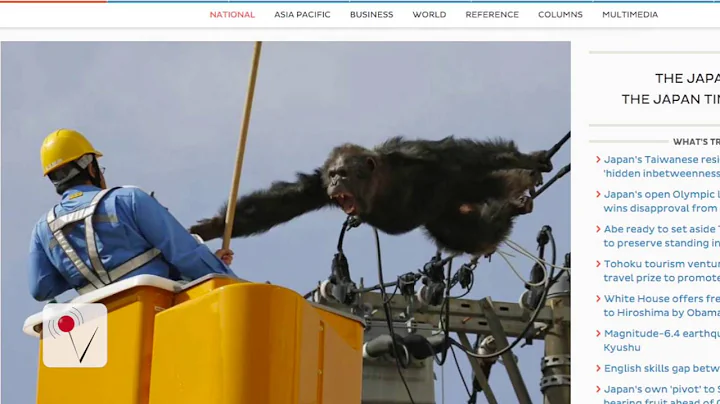Viewport: 720px width, 404px height.
Task: Go to the BUSINESS section
Action: (371, 15)
